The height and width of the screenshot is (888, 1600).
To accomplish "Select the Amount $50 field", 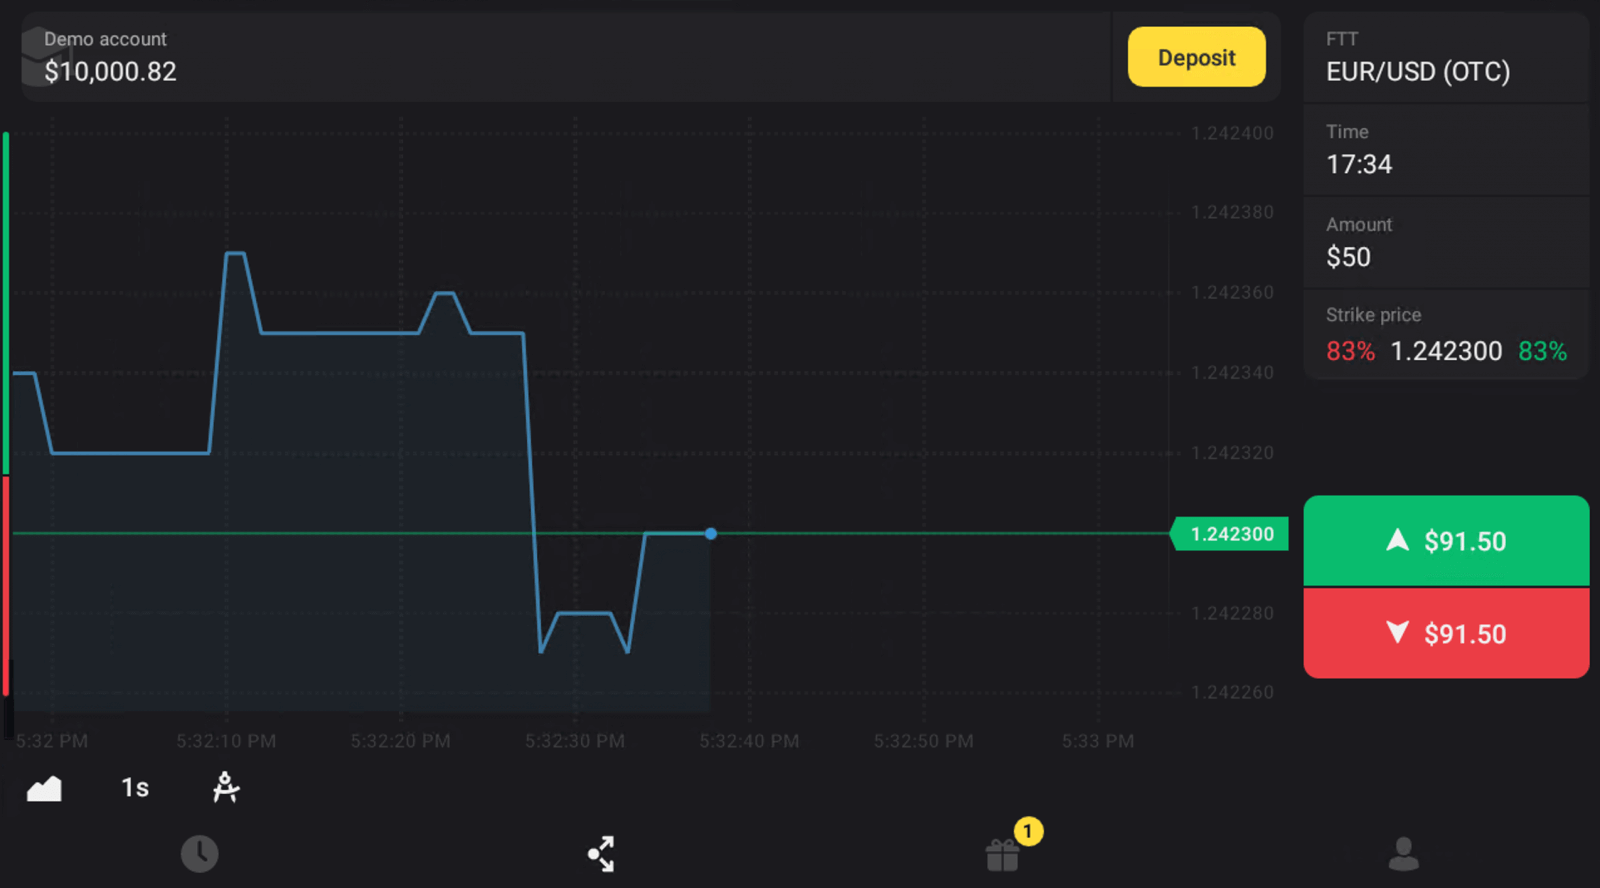I will pos(1445,243).
